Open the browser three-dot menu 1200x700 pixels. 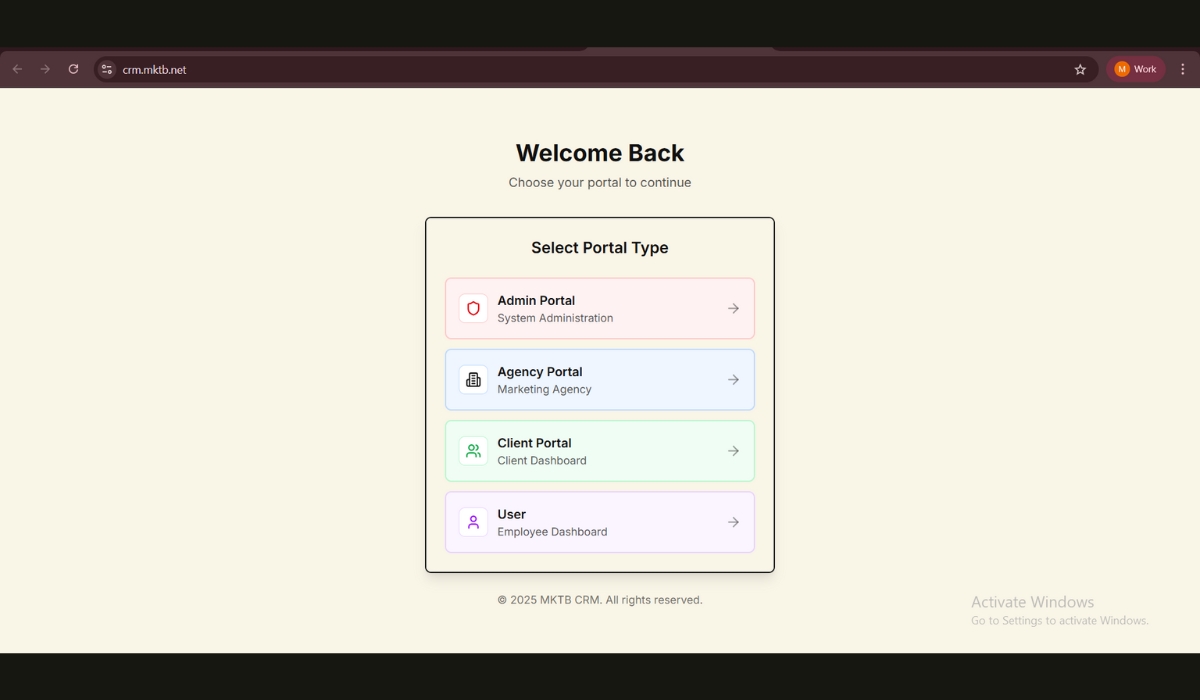click(1183, 69)
